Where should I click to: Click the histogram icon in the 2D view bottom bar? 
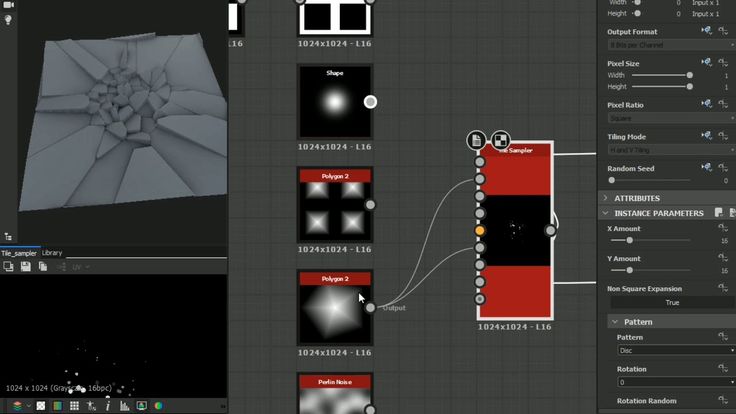coord(125,406)
